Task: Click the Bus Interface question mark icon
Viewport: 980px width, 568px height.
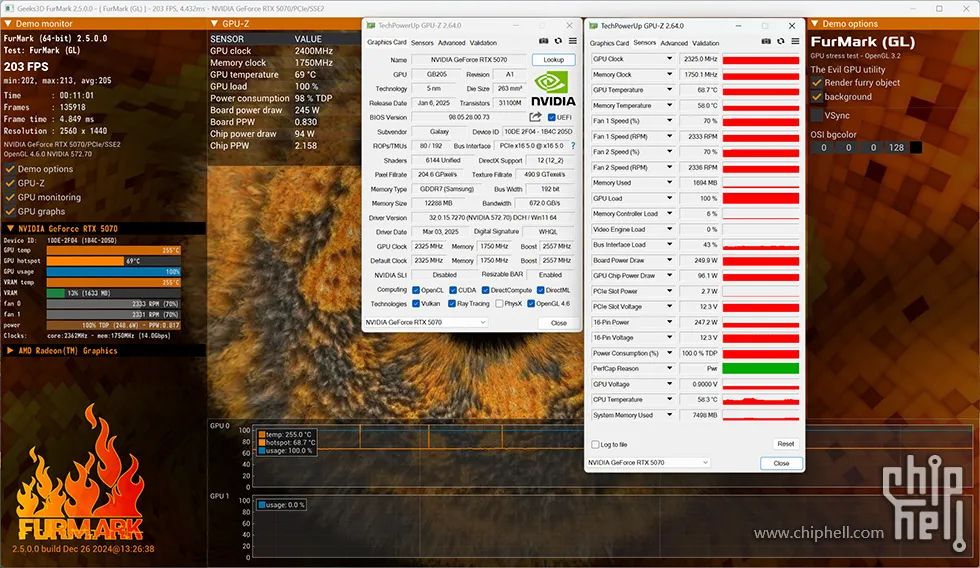Action: (572, 146)
